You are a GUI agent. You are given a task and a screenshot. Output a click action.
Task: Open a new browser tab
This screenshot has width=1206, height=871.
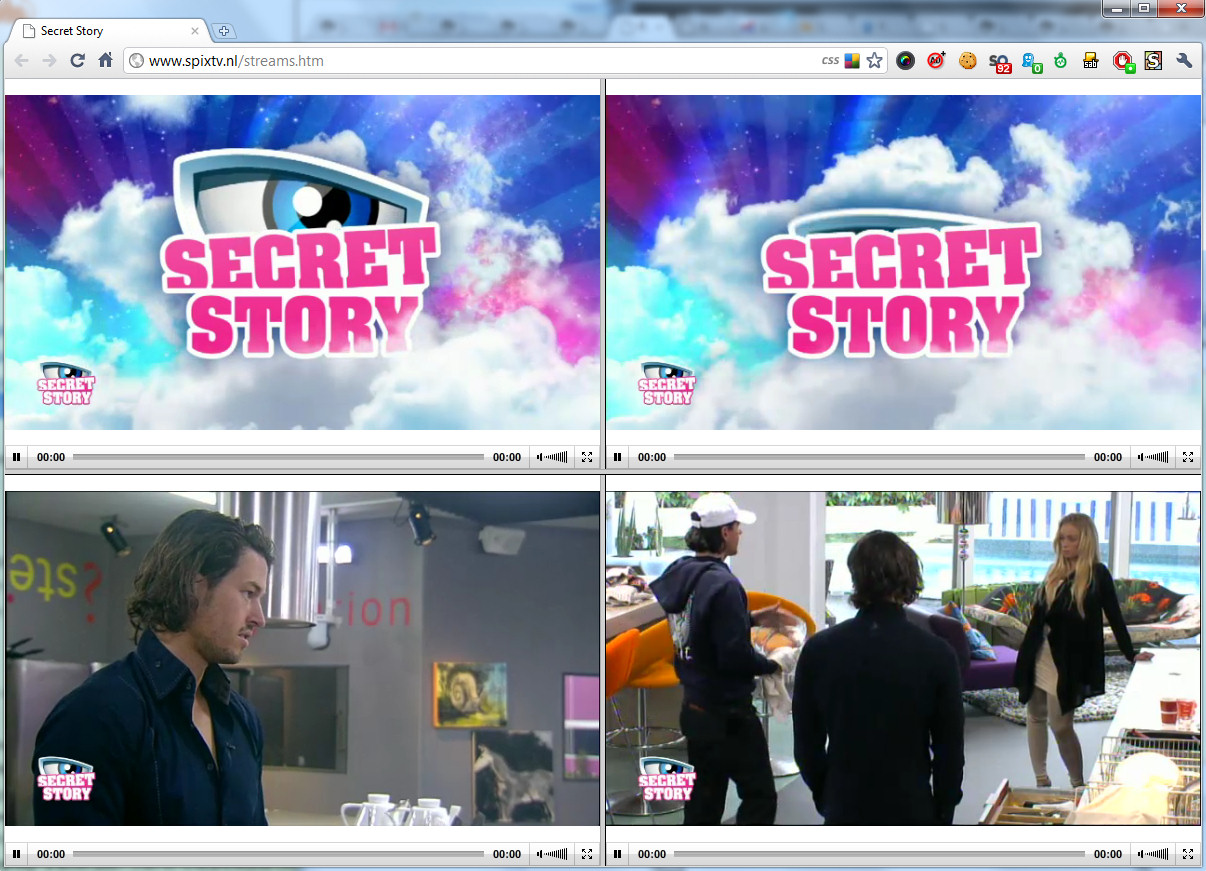pyautogui.click(x=223, y=31)
